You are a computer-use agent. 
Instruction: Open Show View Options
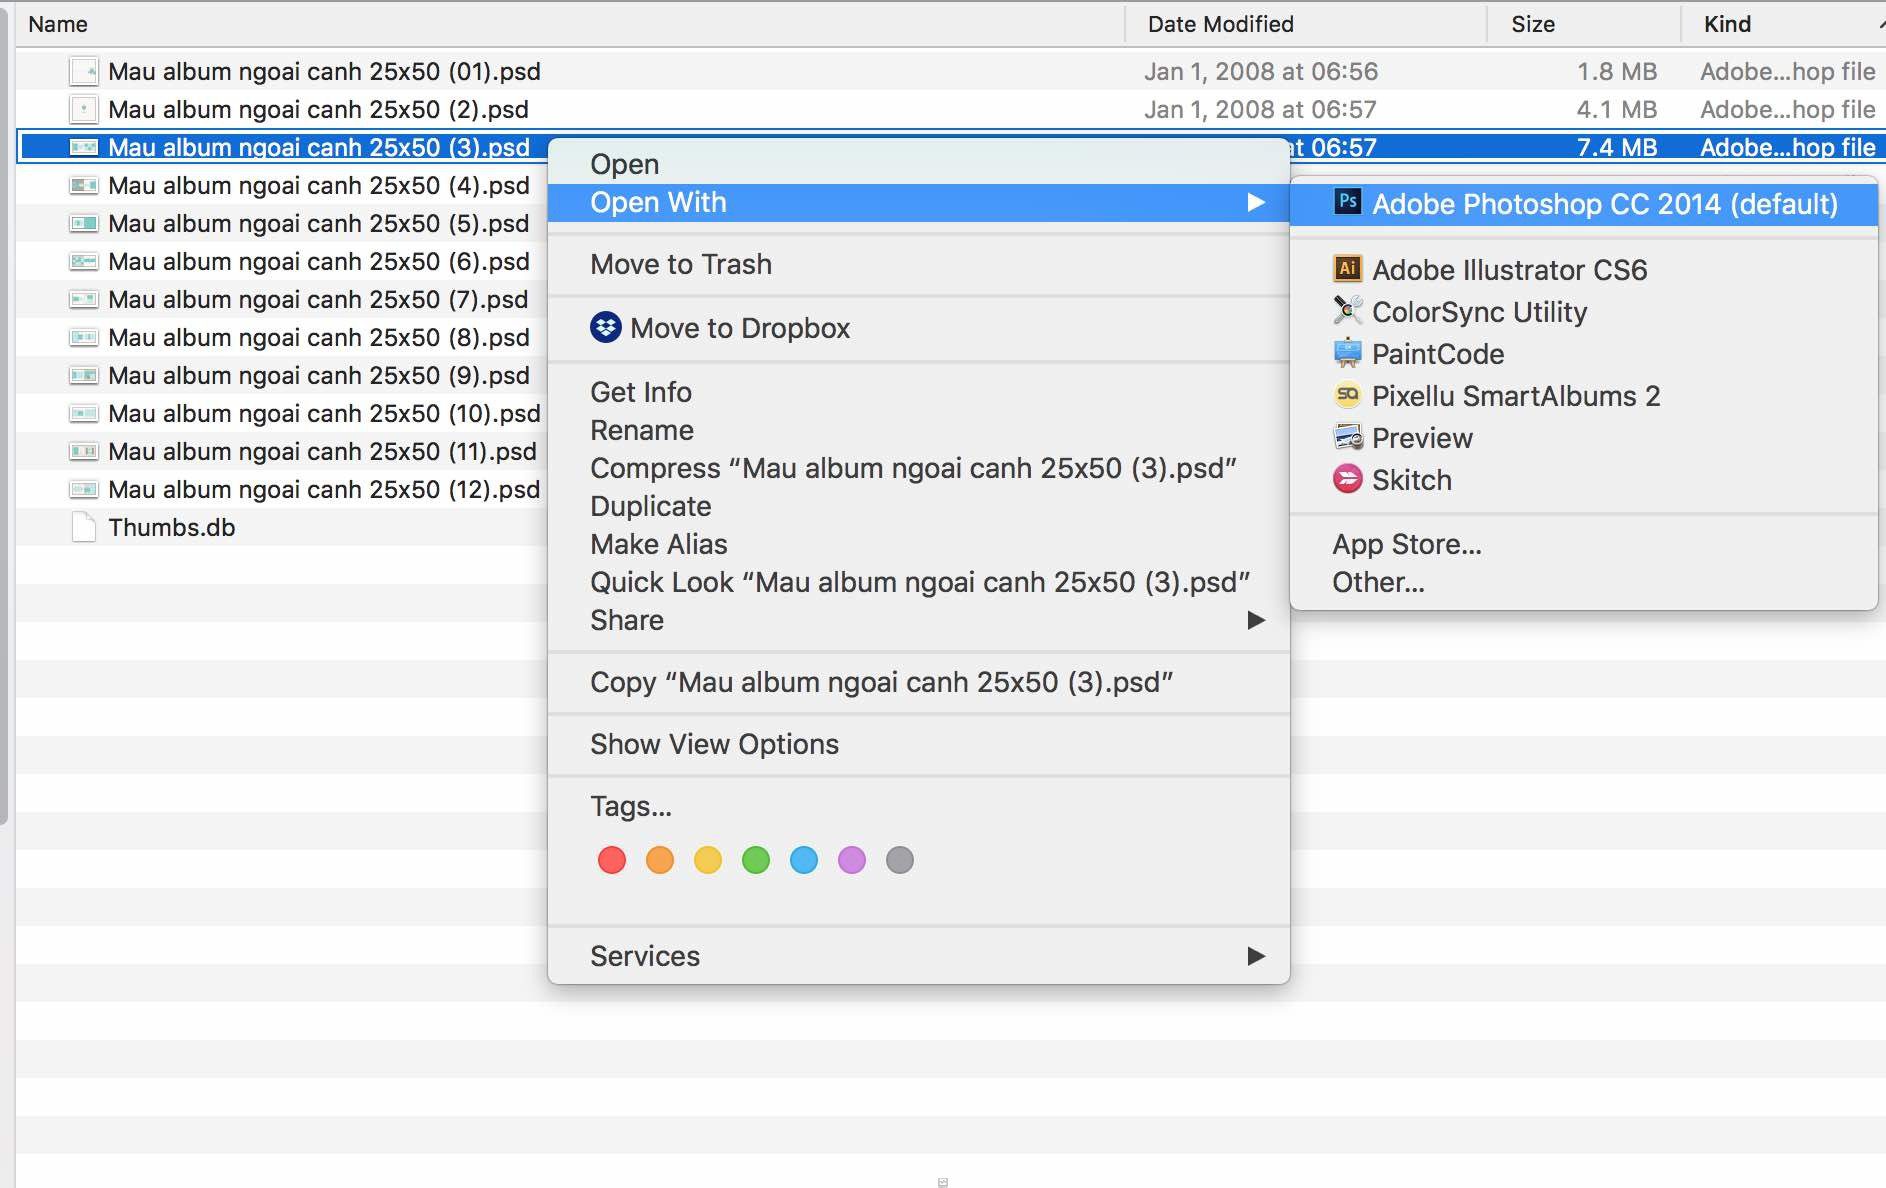pos(918,744)
